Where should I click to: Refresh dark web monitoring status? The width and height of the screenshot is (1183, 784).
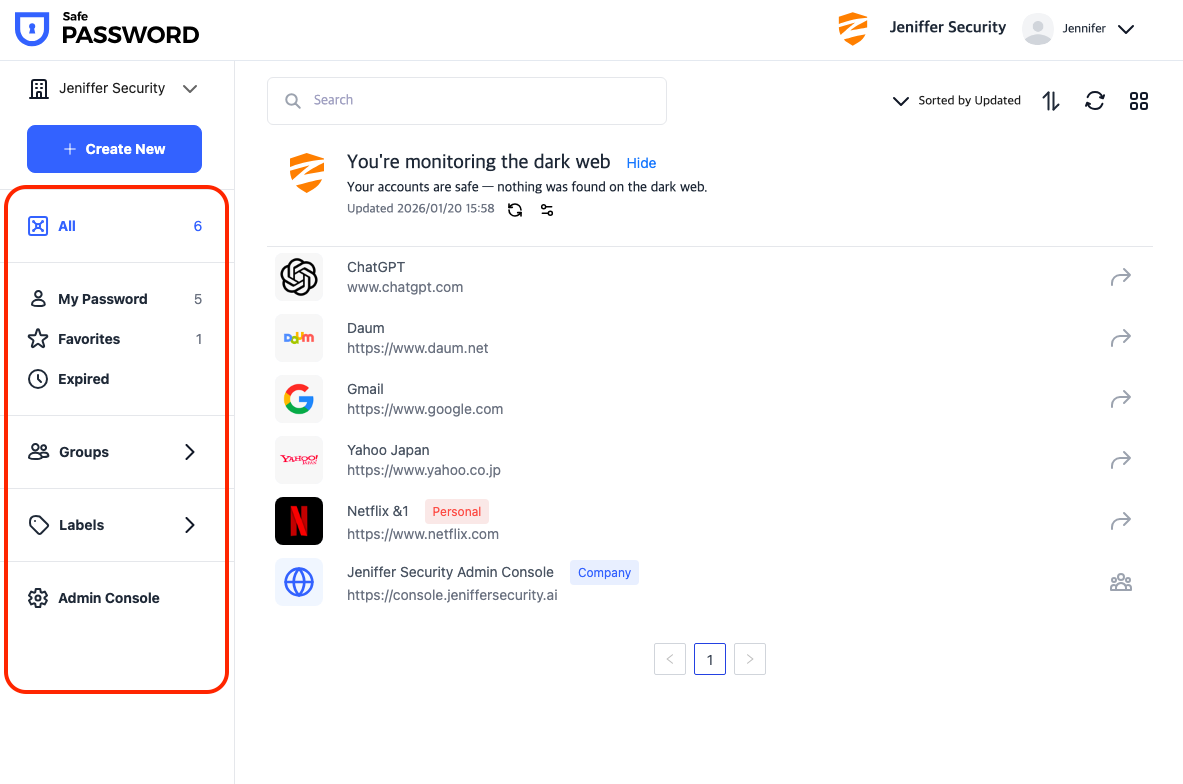pos(515,210)
